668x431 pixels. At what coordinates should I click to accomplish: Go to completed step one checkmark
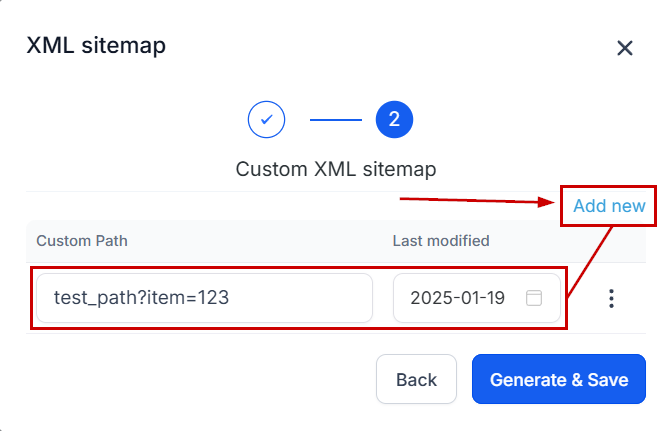[x=267, y=120]
